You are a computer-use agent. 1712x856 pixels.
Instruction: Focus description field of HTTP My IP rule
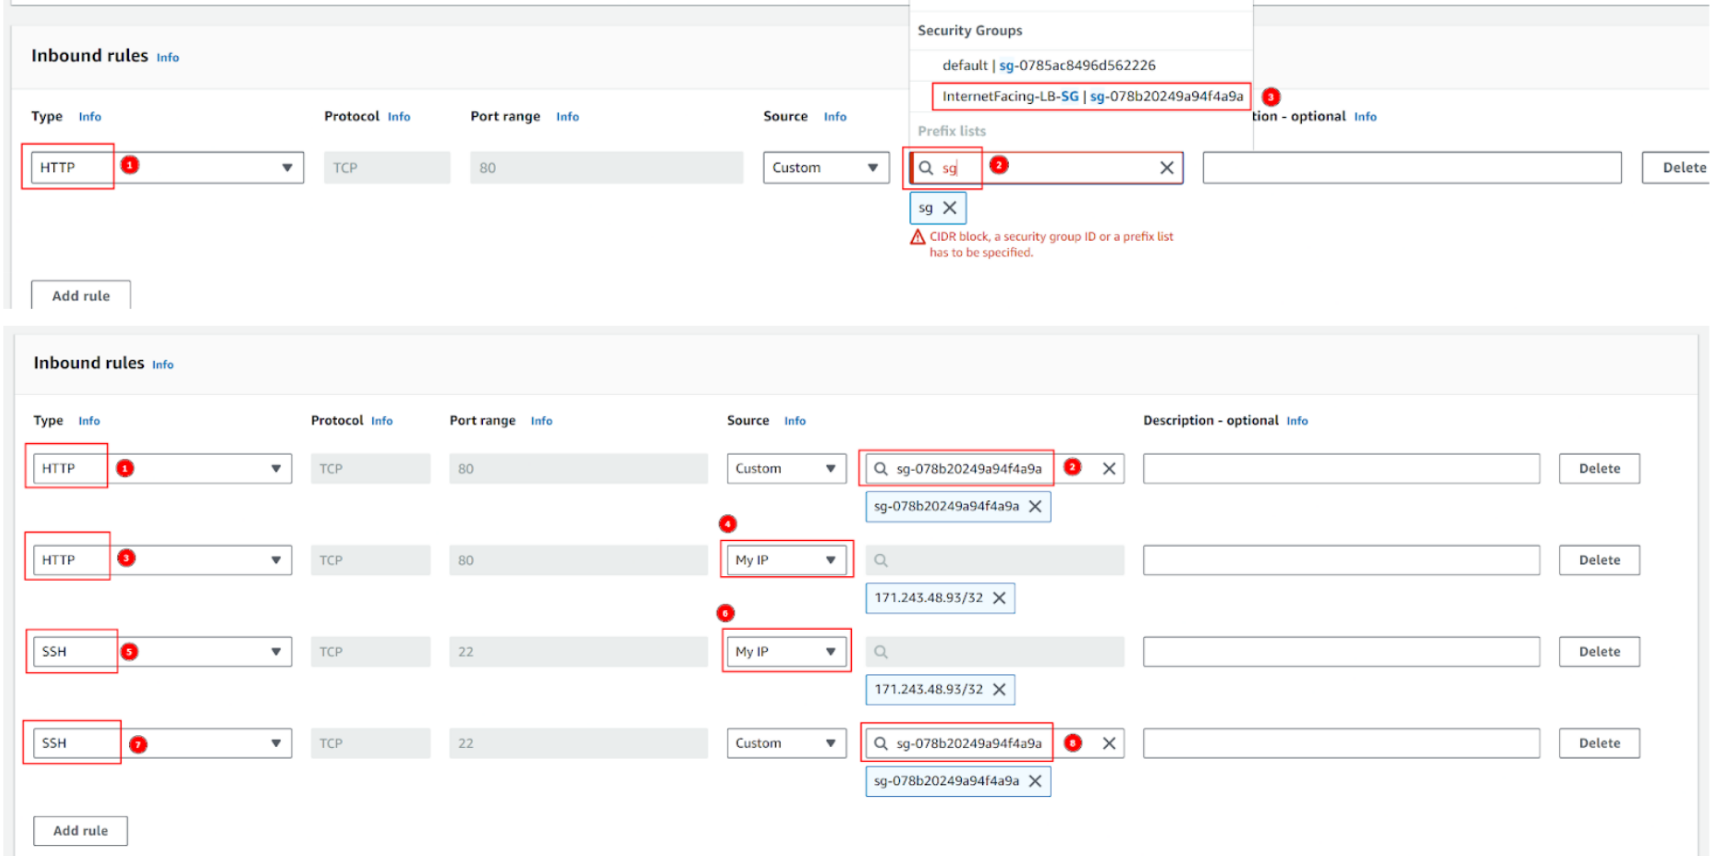point(1341,560)
